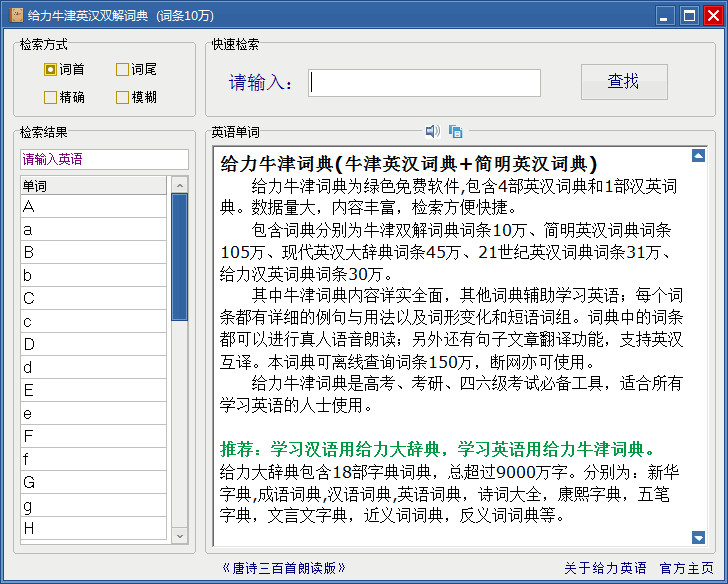Select uppercase 'D' in the word list

click(x=93, y=344)
